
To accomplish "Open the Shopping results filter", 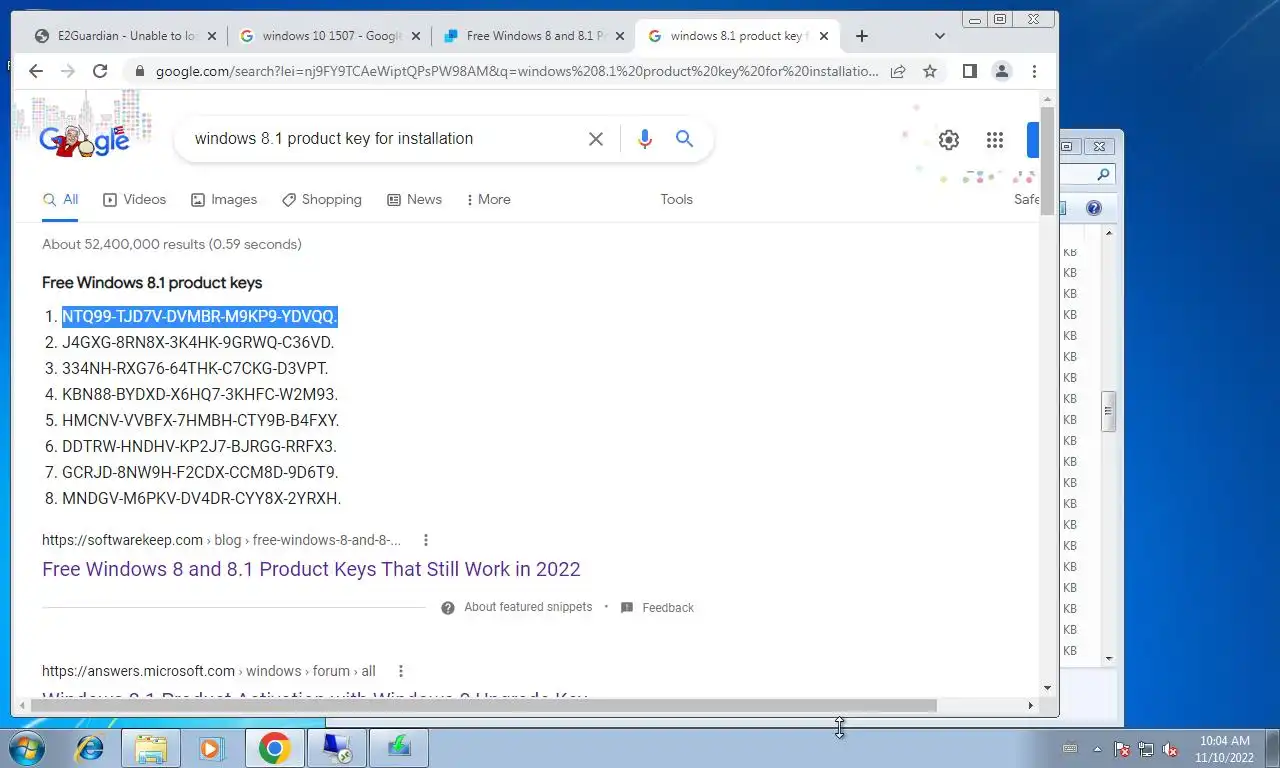I will coord(322,199).
